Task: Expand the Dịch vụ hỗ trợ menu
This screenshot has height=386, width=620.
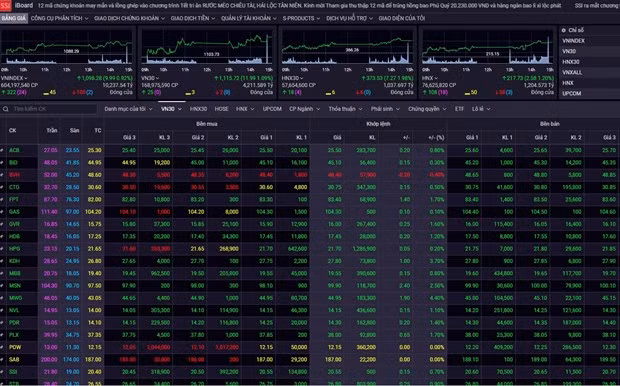Action: coord(349,18)
